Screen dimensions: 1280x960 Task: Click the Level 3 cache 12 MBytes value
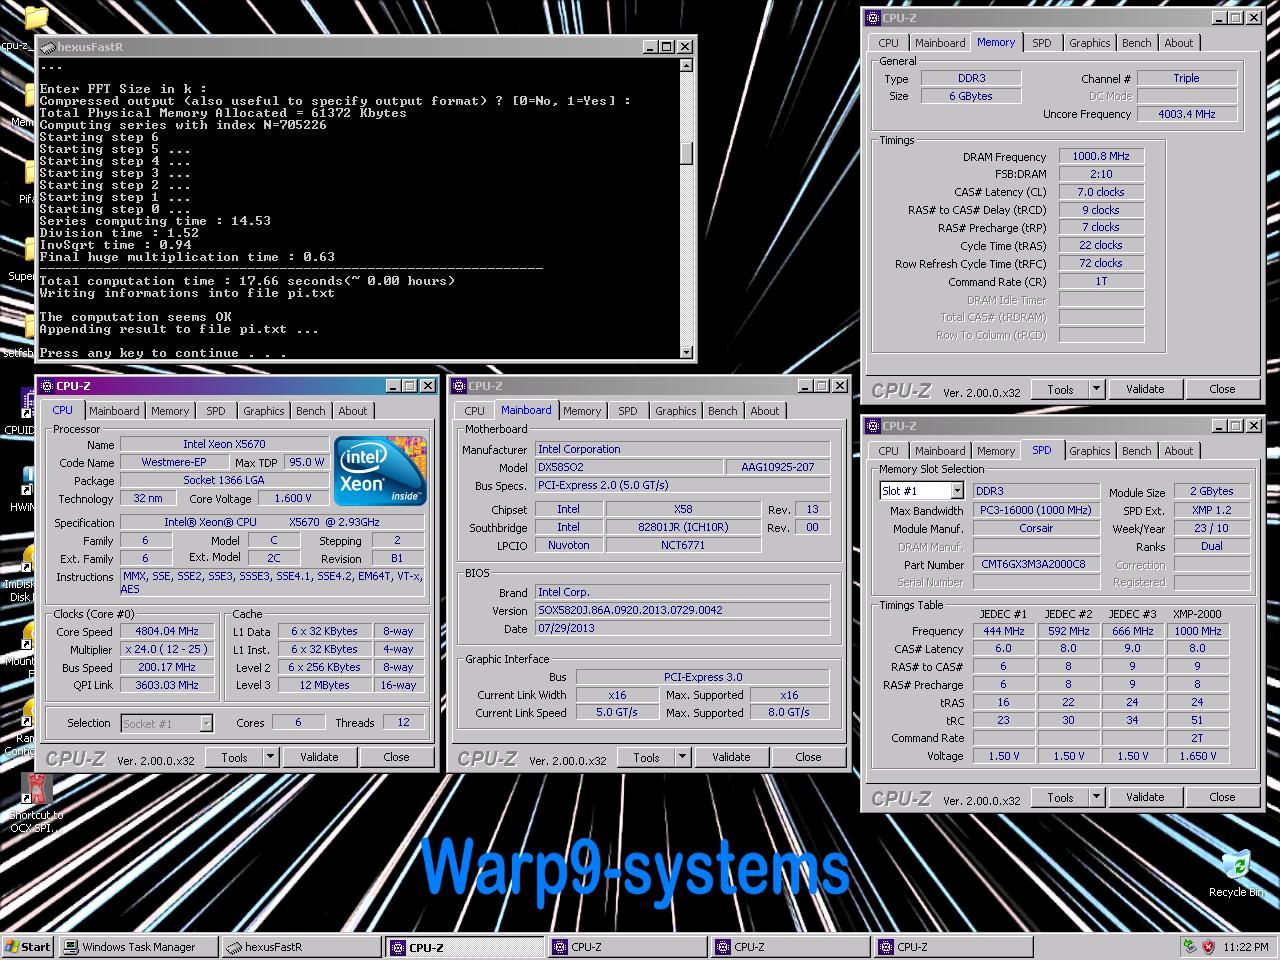click(325, 685)
